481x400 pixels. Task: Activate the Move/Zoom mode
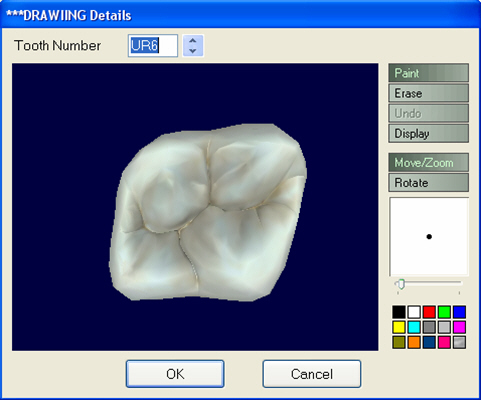pyautogui.click(x=428, y=163)
